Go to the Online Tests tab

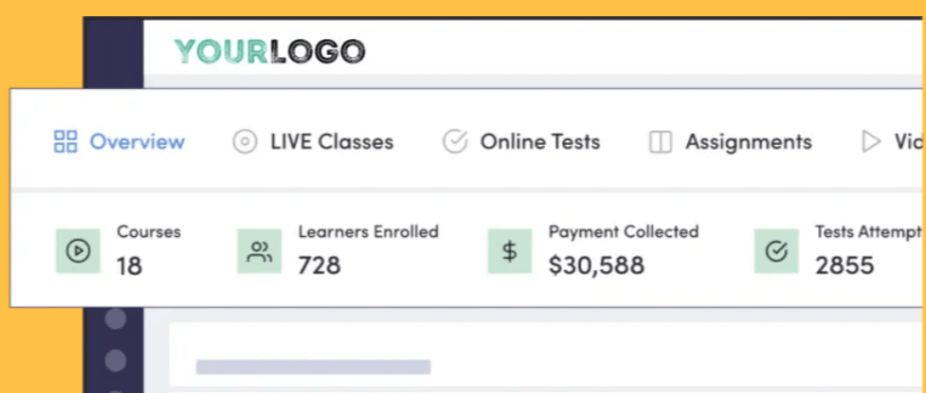click(521, 142)
